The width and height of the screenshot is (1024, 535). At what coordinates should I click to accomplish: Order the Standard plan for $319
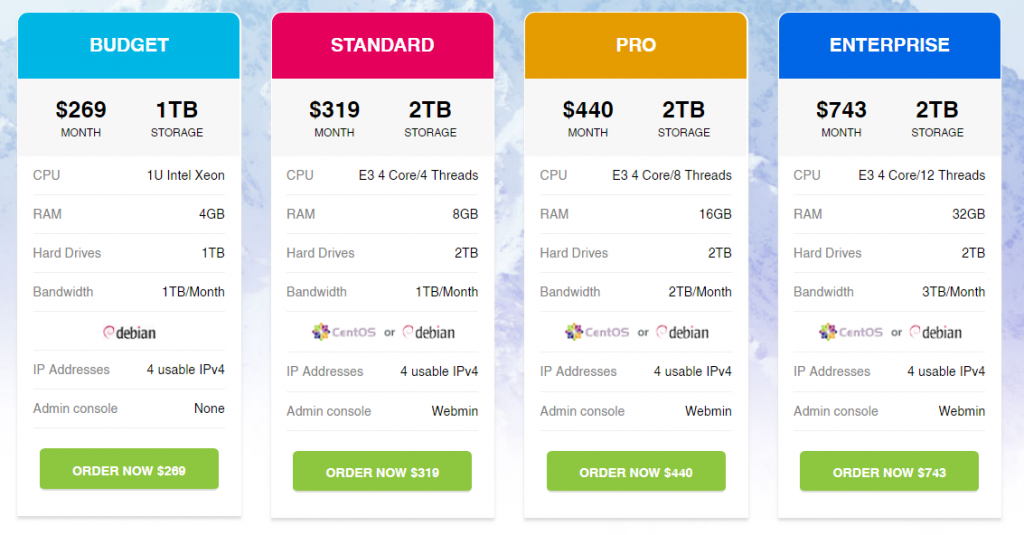pos(382,471)
